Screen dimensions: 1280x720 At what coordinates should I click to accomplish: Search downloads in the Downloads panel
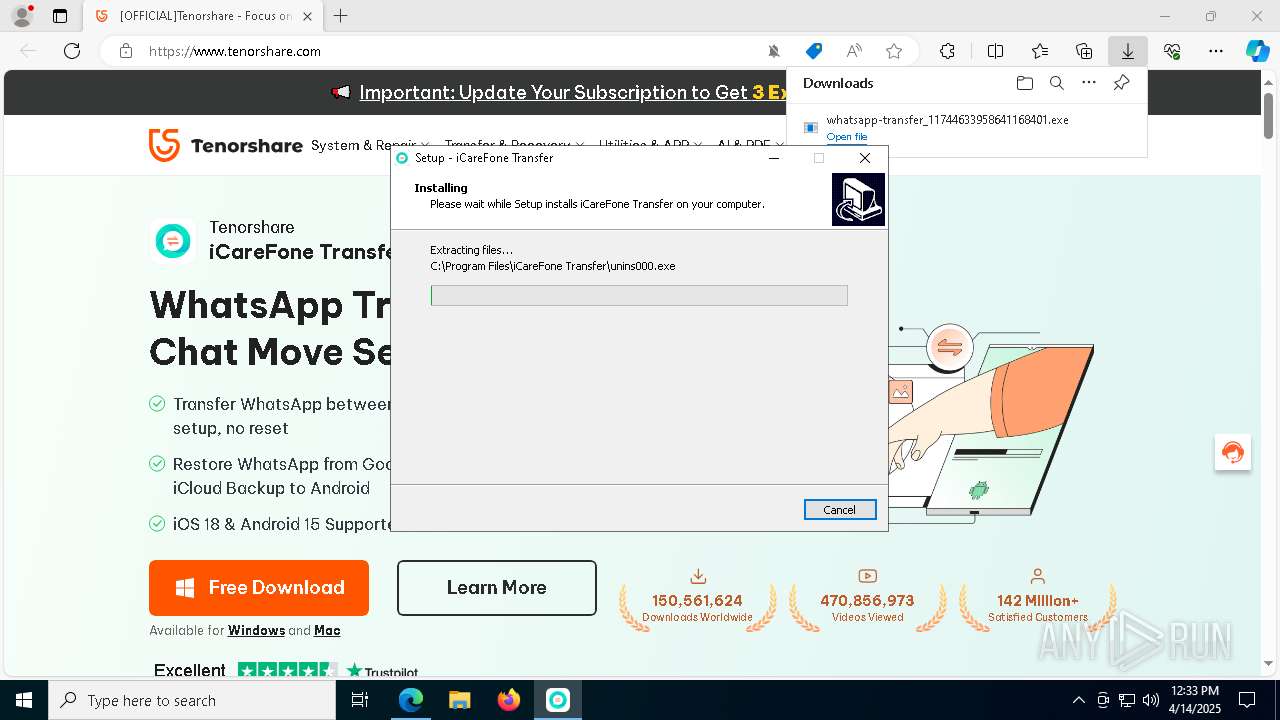pos(1057,83)
